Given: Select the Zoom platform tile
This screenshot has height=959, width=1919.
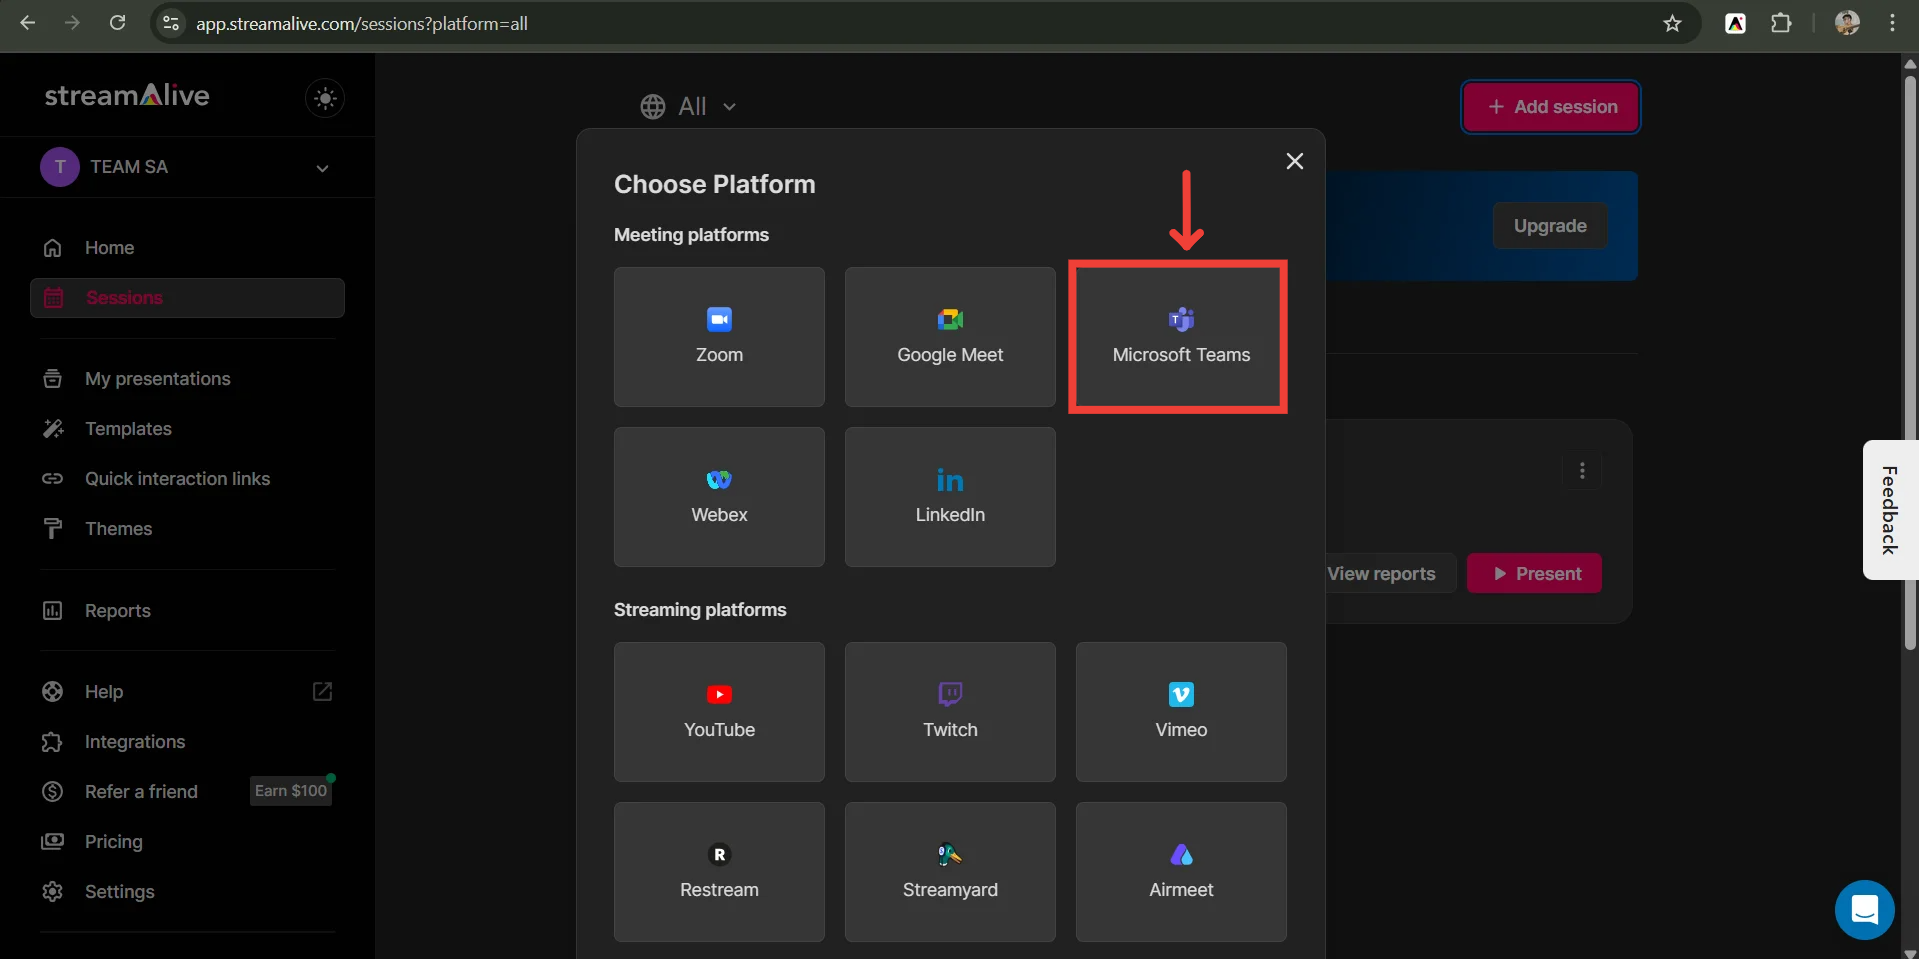Looking at the screenshot, I should (x=719, y=337).
